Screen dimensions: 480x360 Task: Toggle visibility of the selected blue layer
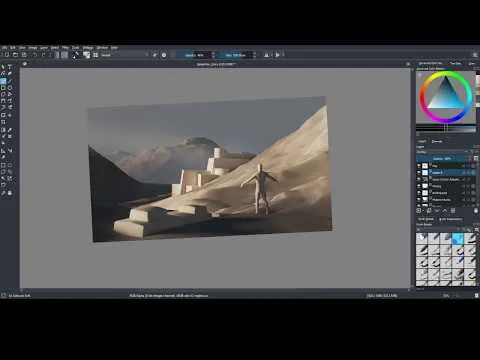pos(419,172)
